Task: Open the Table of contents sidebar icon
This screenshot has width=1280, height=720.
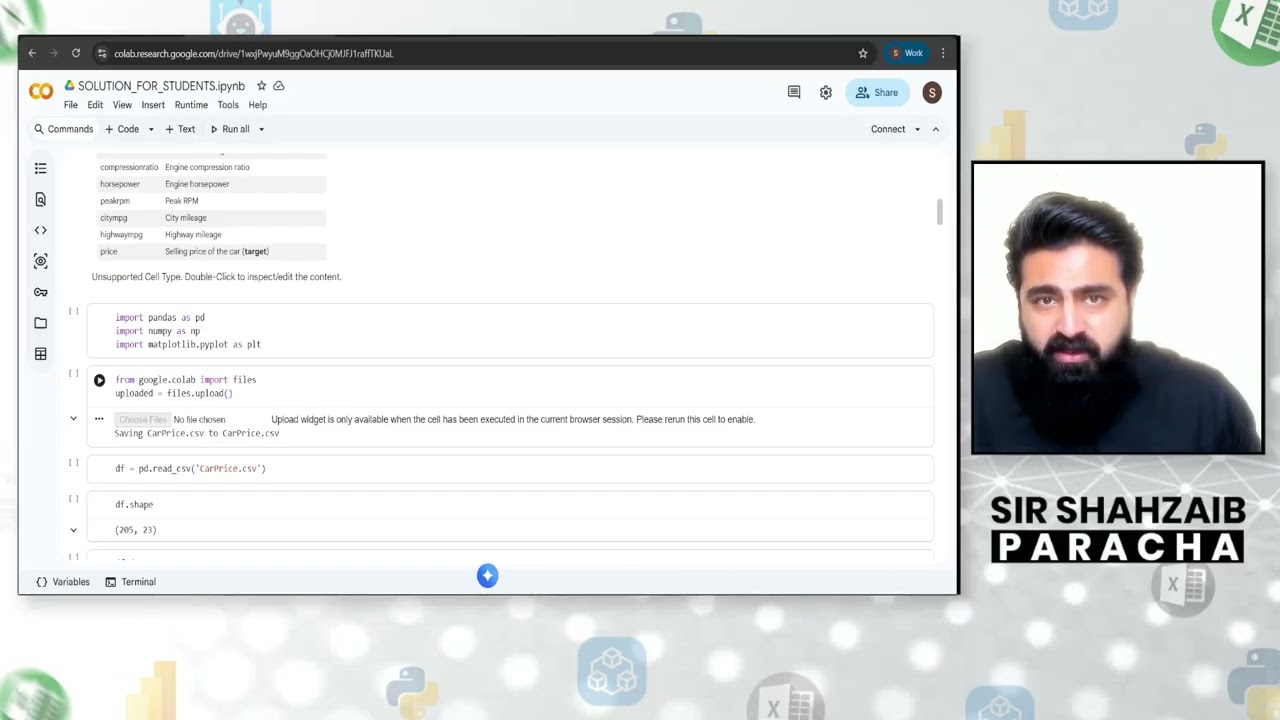Action: [40, 168]
